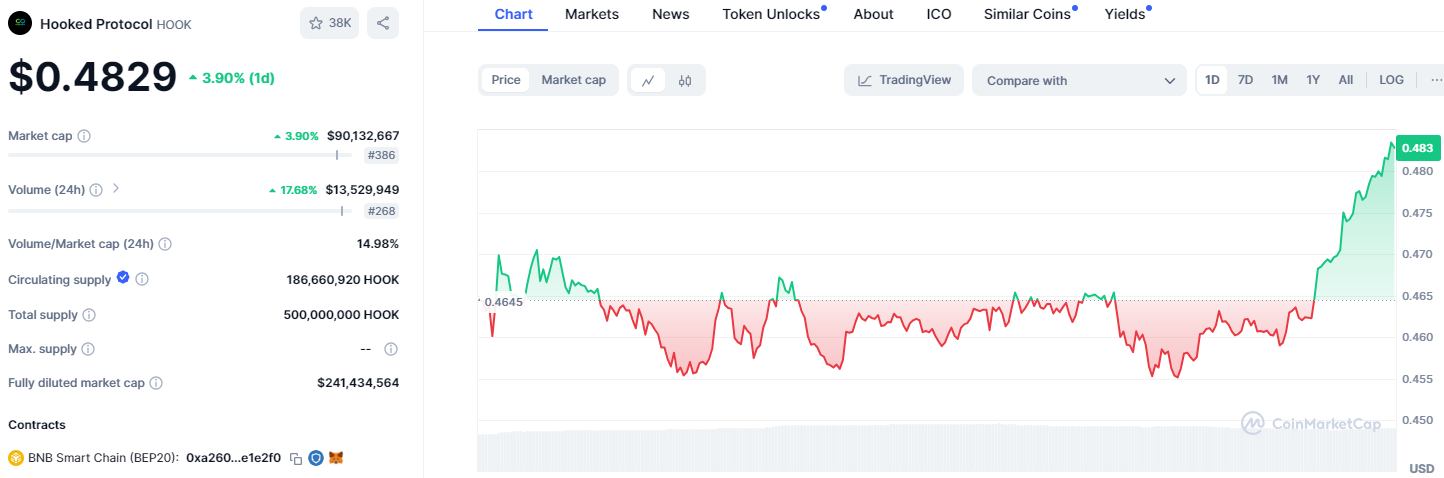Image resolution: width=1444 pixels, height=478 pixels.
Task: Open the share icon button
Action: tap(383, 23)
